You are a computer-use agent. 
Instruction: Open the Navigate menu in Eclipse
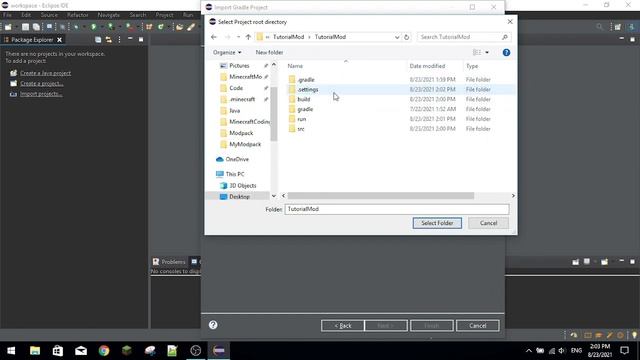(x=109, y=15)
